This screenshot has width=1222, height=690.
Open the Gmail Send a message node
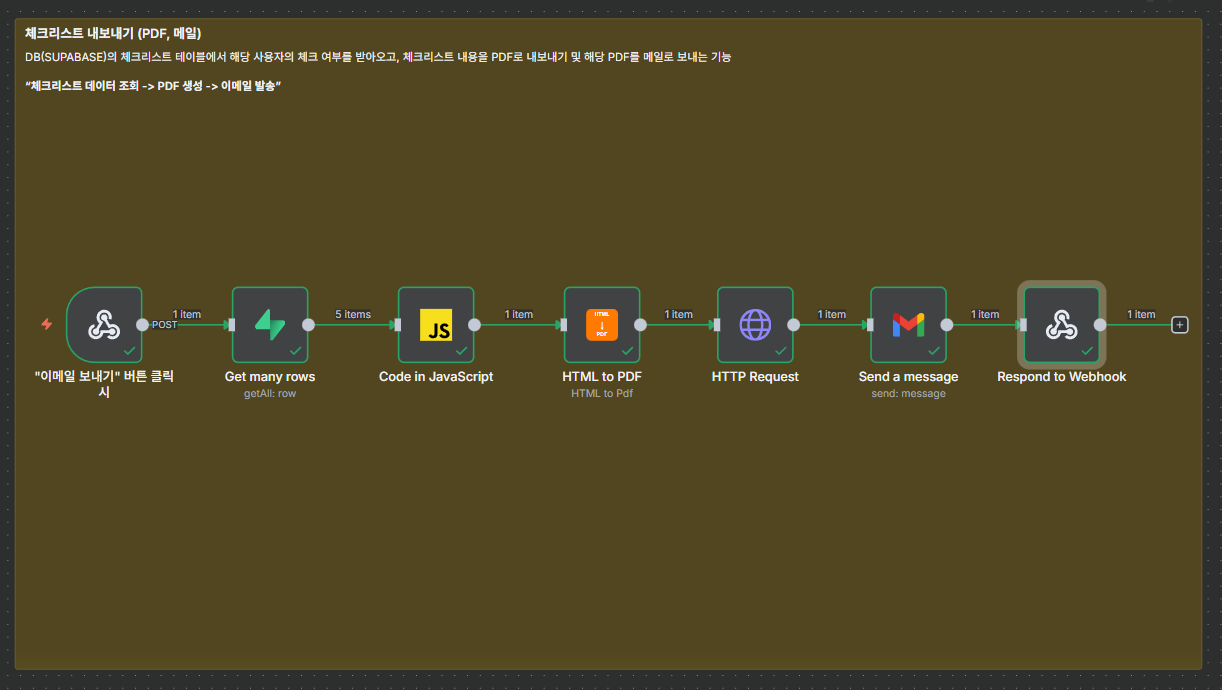[x=908, y=324]
